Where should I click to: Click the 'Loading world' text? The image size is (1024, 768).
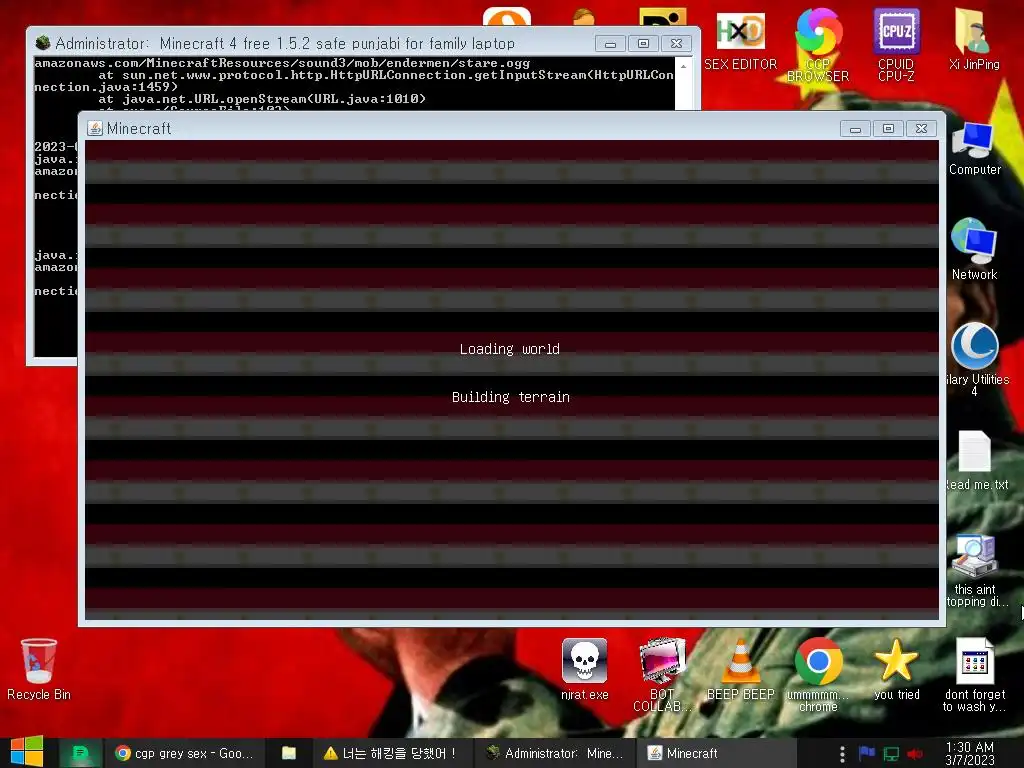tap(509, 349)
